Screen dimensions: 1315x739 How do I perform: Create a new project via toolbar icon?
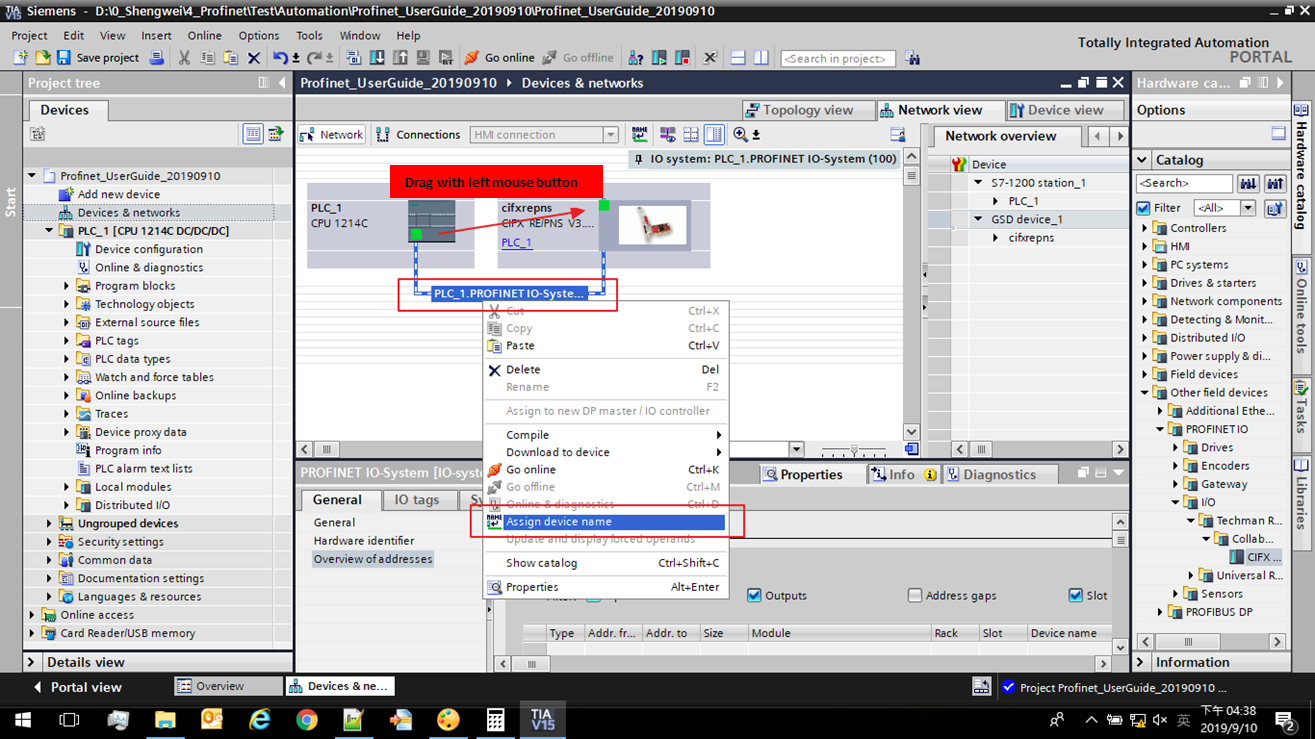(20, 58)
